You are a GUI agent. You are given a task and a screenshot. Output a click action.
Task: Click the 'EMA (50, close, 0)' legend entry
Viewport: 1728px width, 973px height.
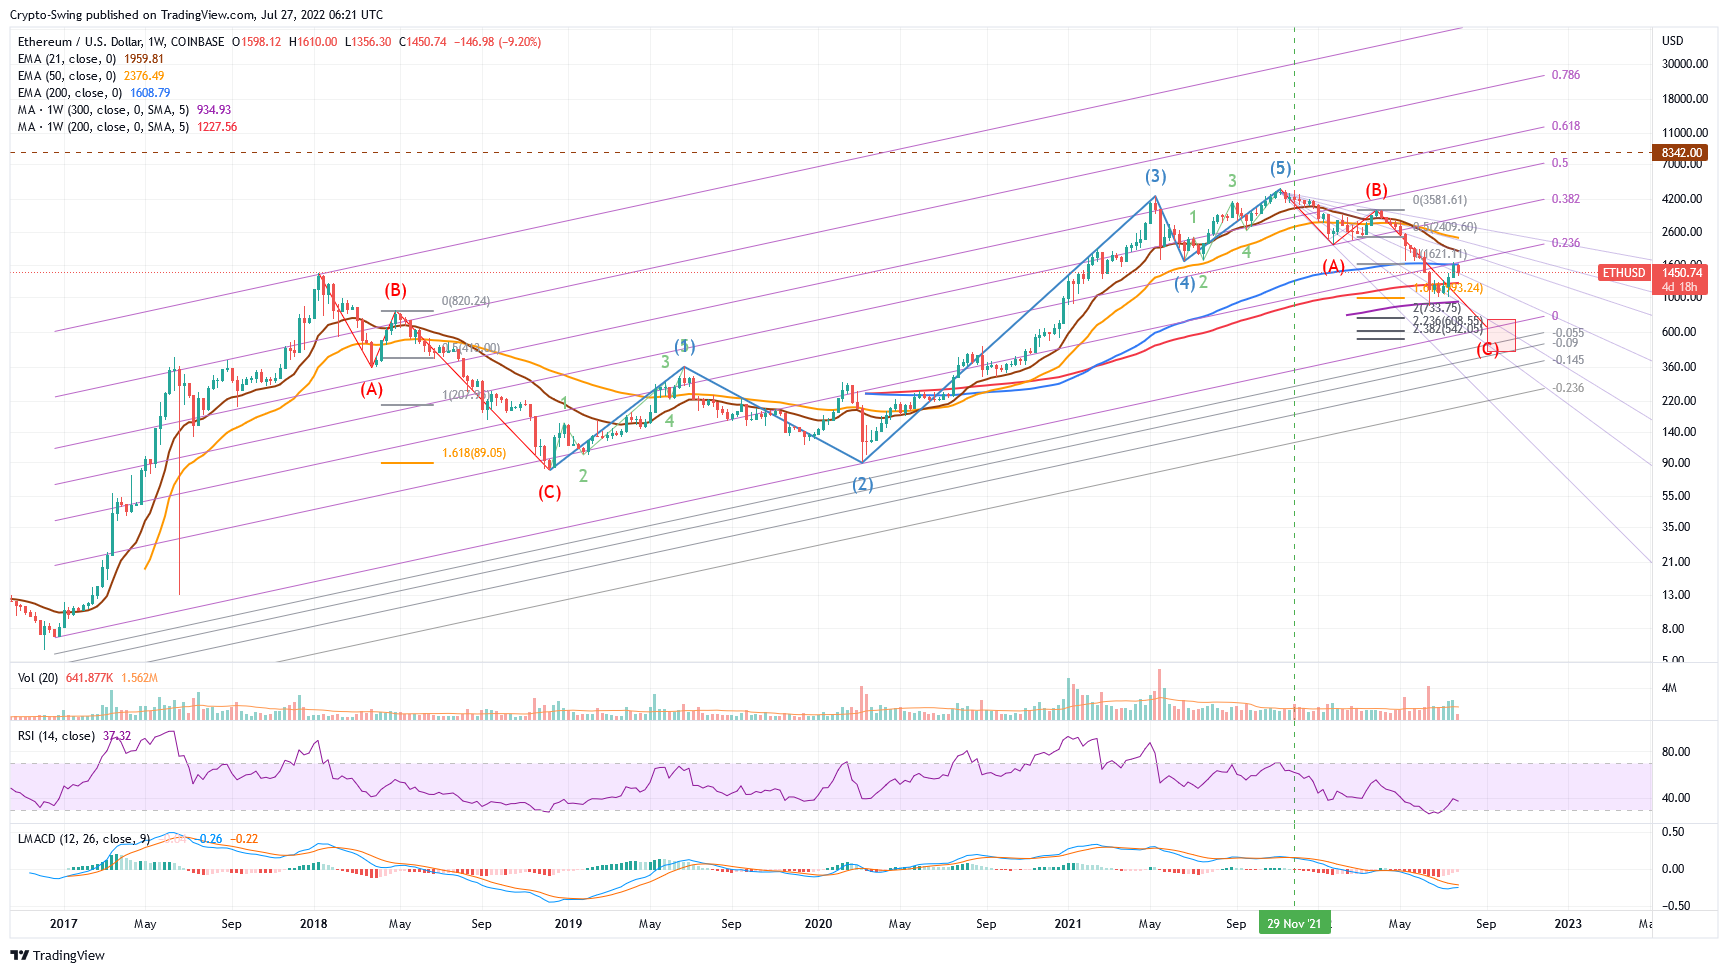[x=67, y=76]
